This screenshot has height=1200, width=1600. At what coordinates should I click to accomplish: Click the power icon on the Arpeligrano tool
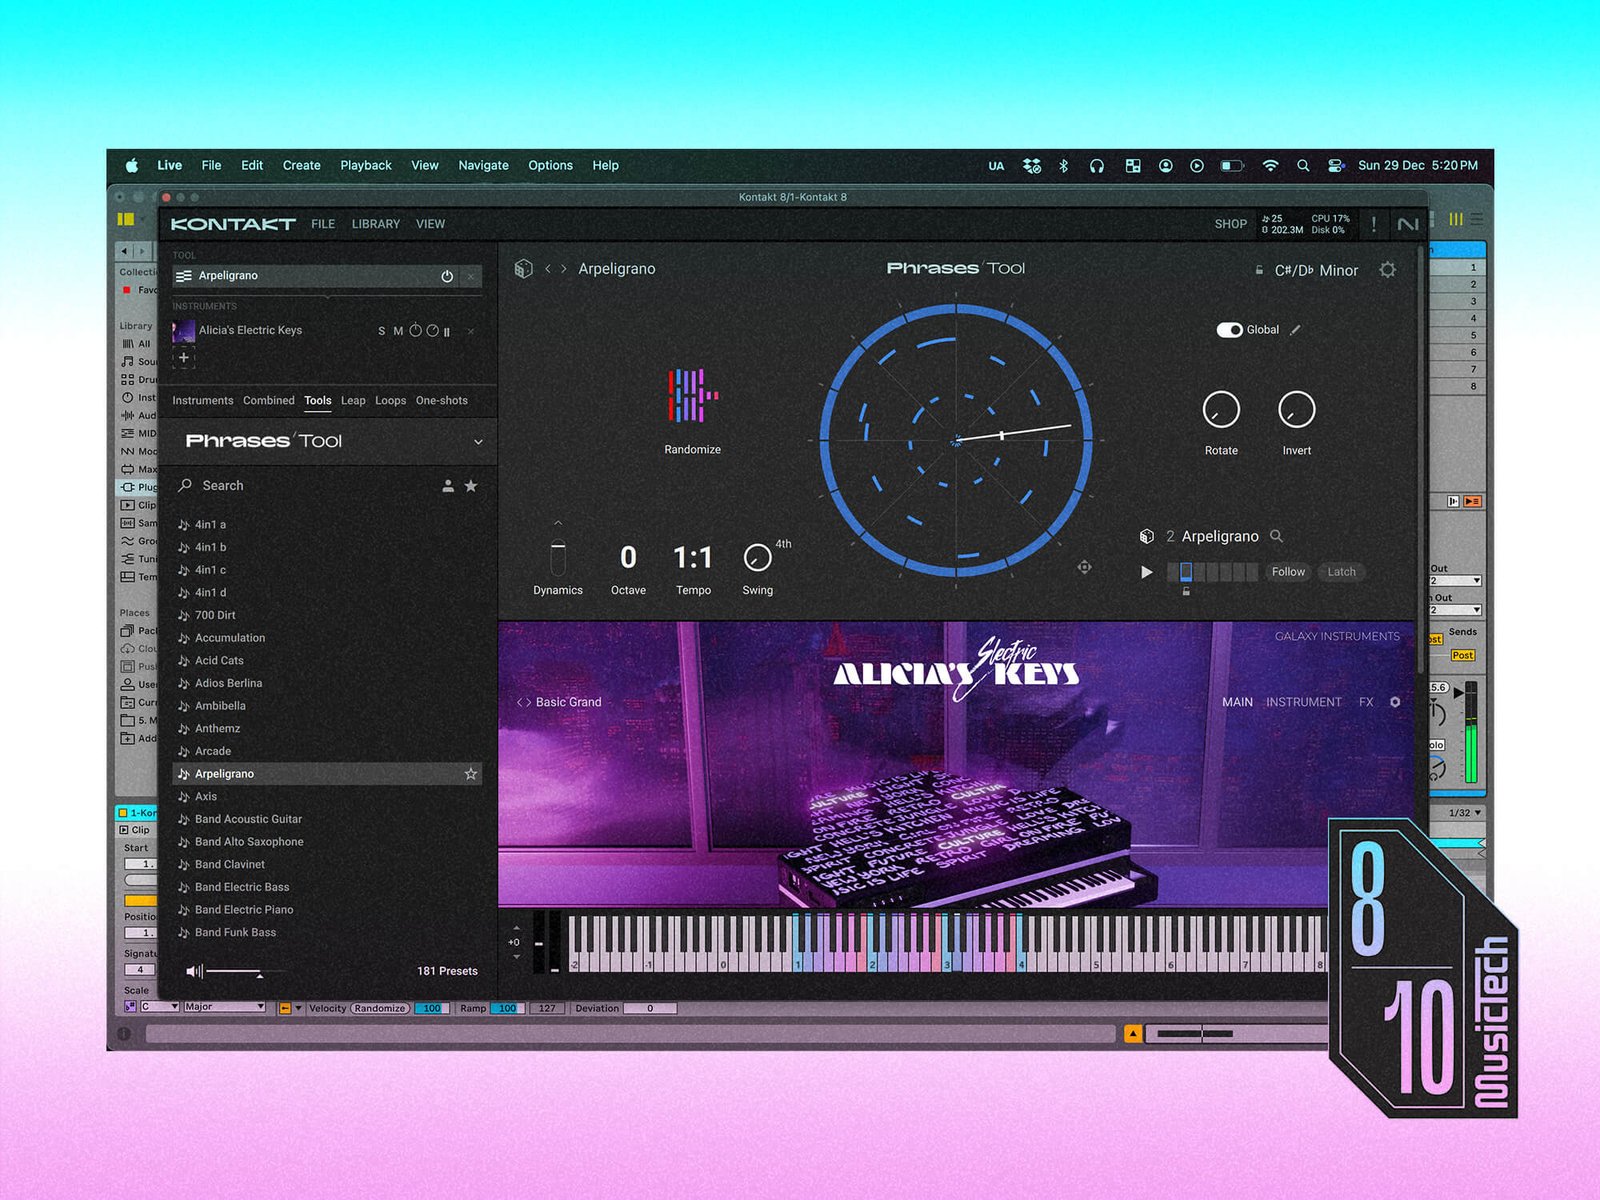[x=447, y=276]
